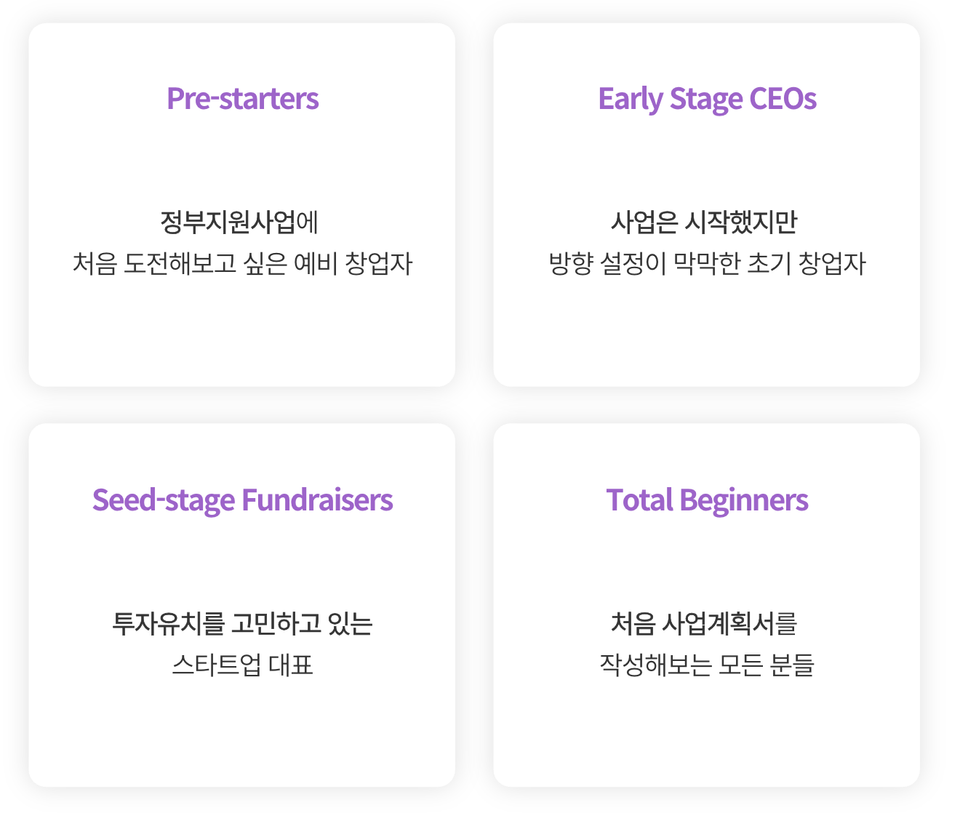Screen dimensions: 960x826
Task: Click the word Fundraisers in purple heading
Action: point(317,500)
